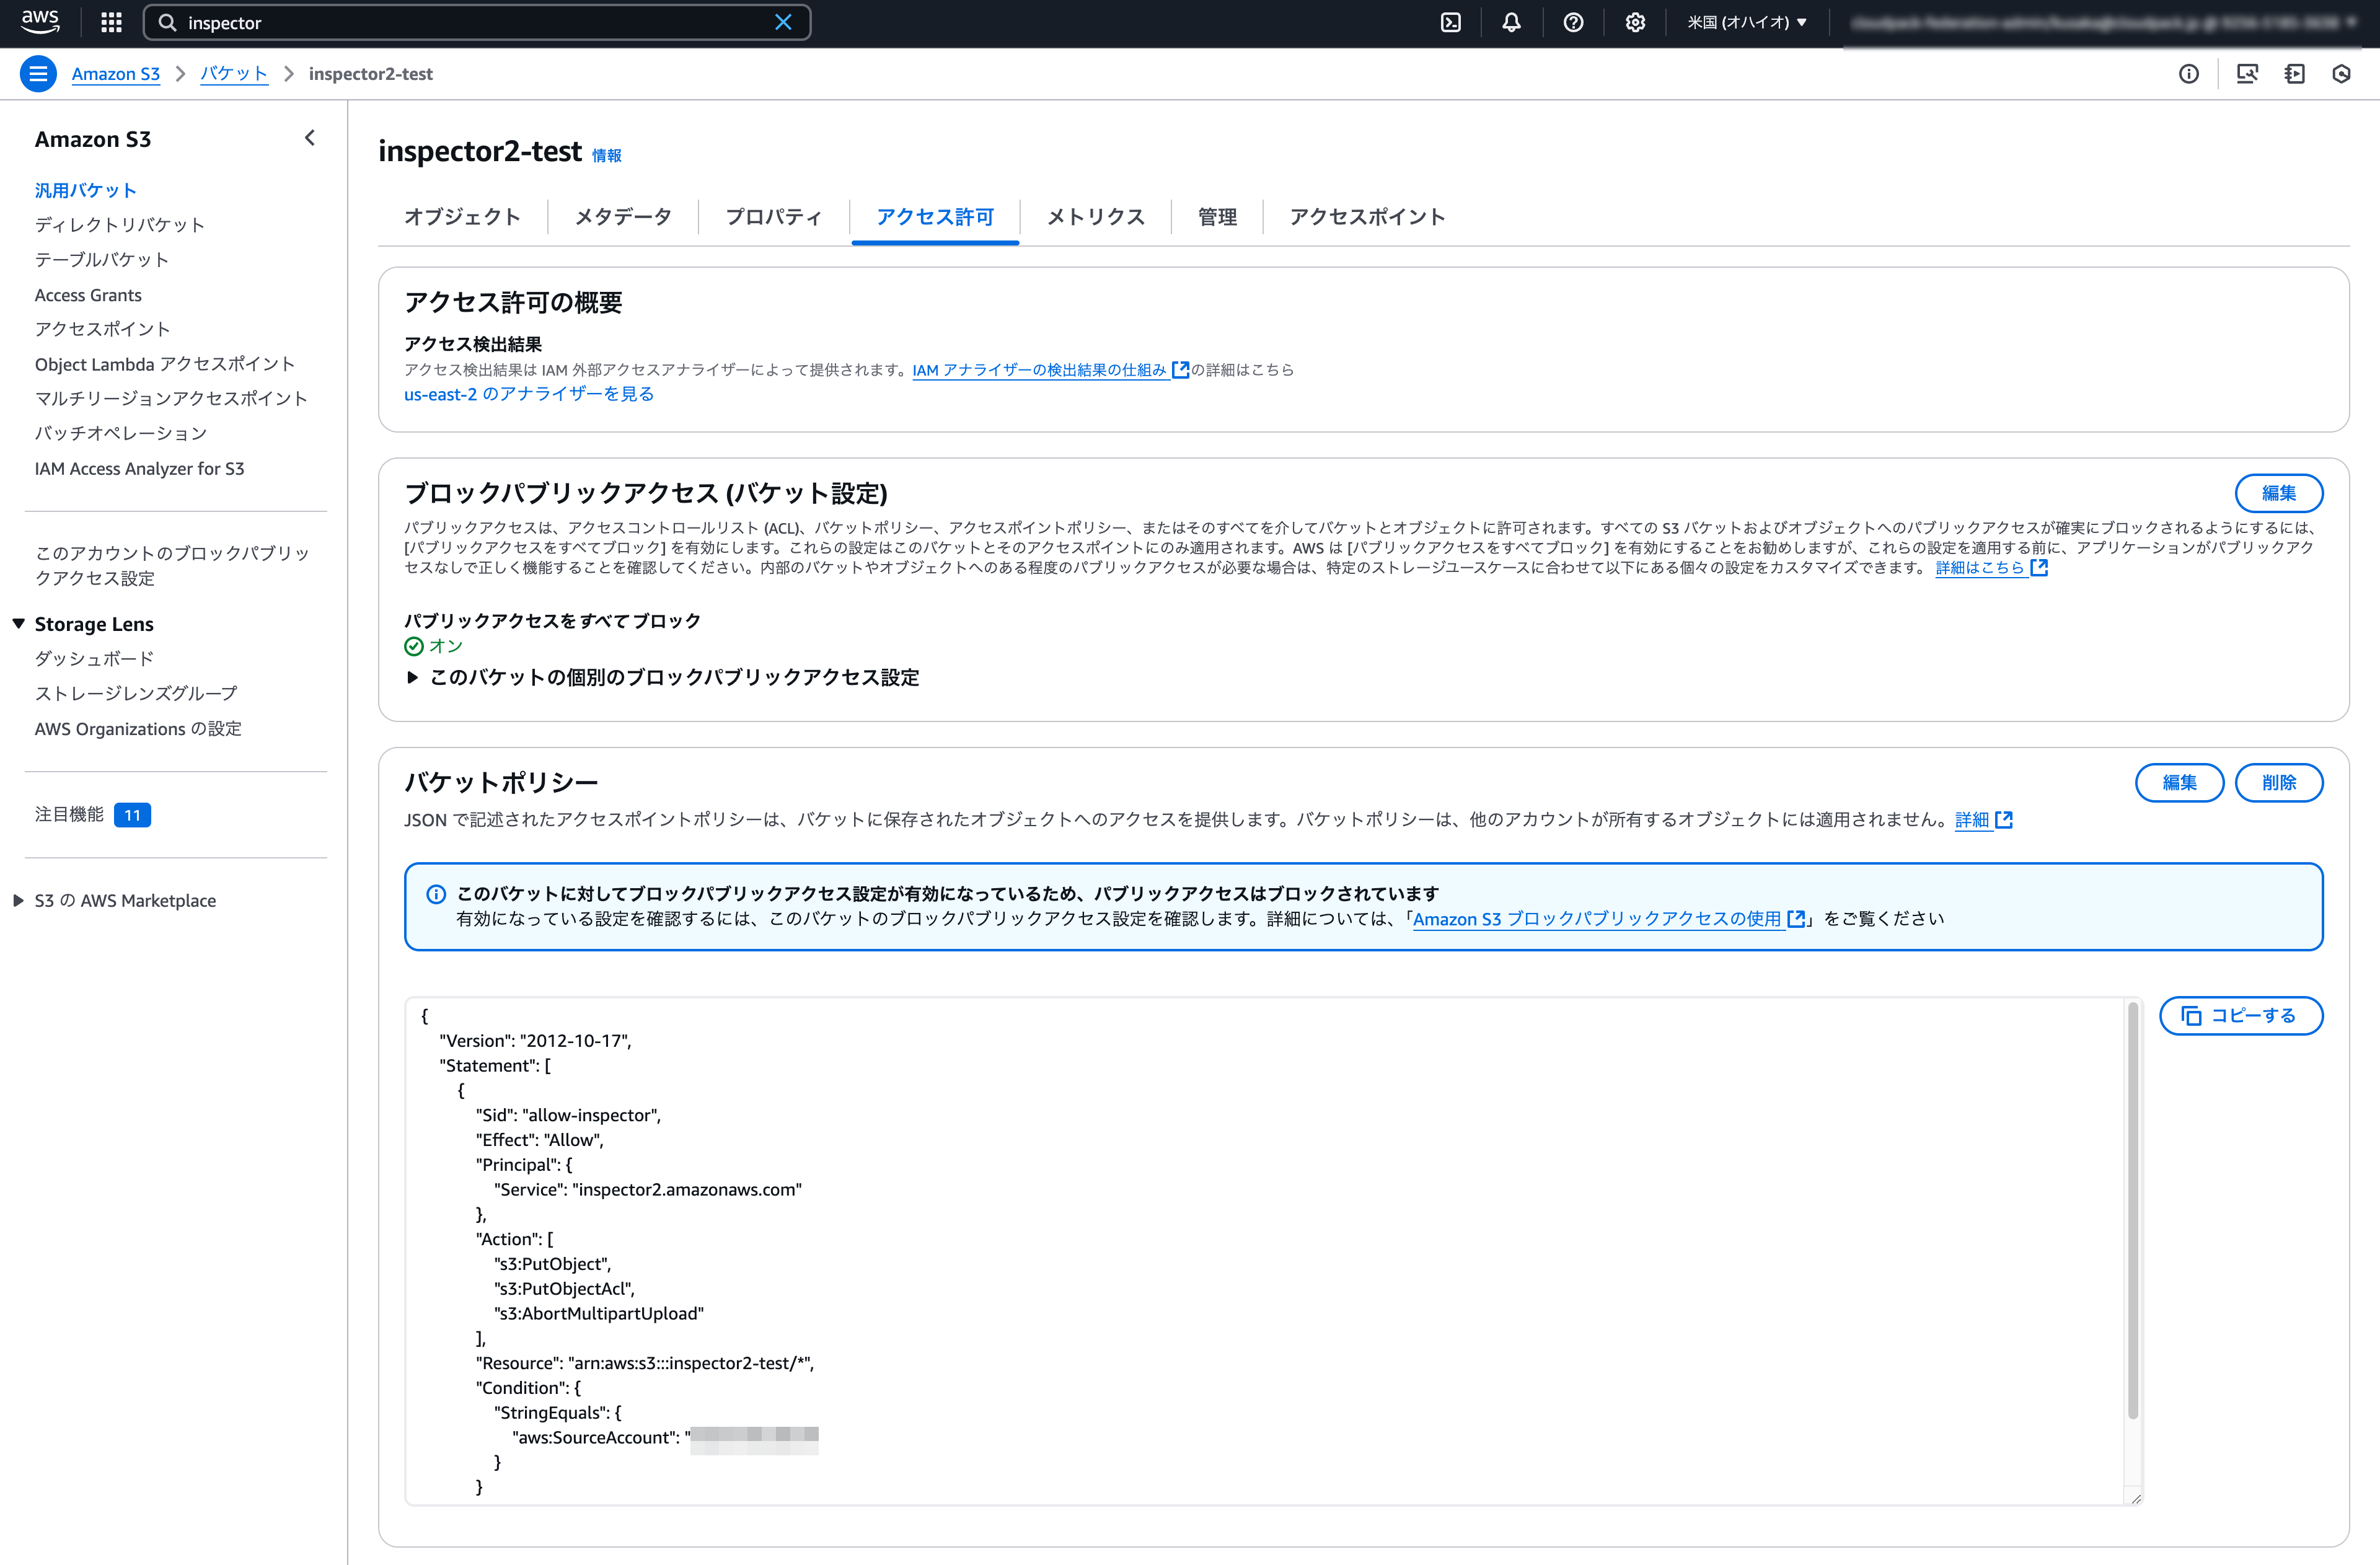Open the notifications bell
Viewport: 2380px width, 1565px height.
(x=1511, y=22)
